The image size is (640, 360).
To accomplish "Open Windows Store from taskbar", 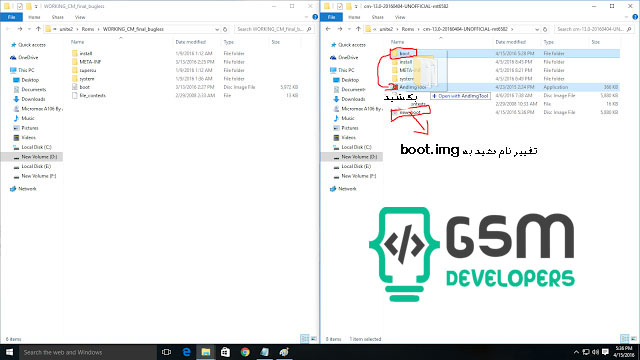I will [225, 352].
